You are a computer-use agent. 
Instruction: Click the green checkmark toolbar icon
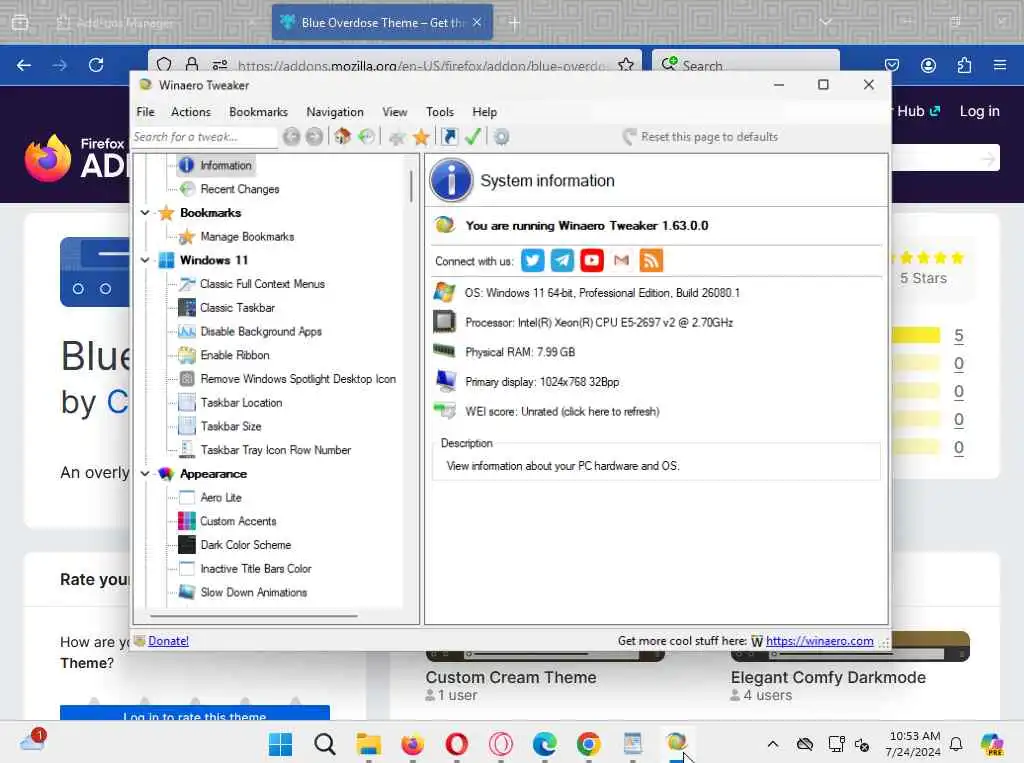click(x=473, y=137)
